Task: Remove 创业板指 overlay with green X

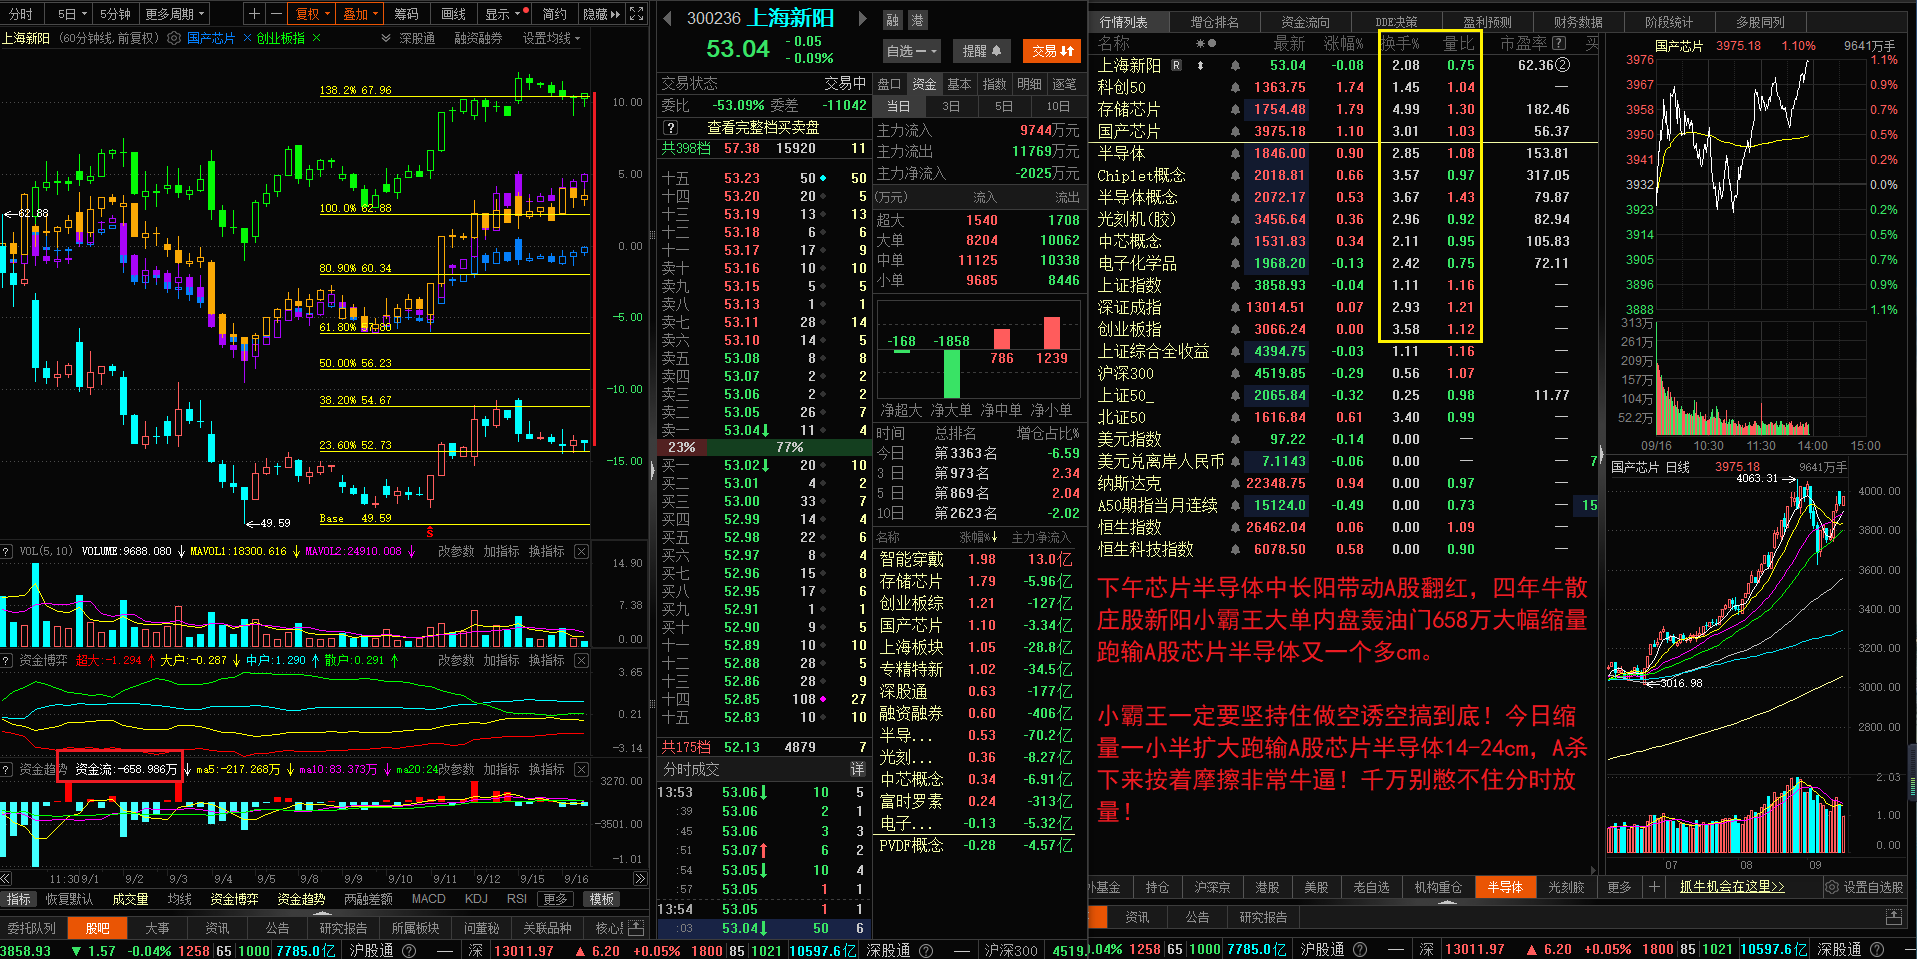Action: click(x=316, y=38)
